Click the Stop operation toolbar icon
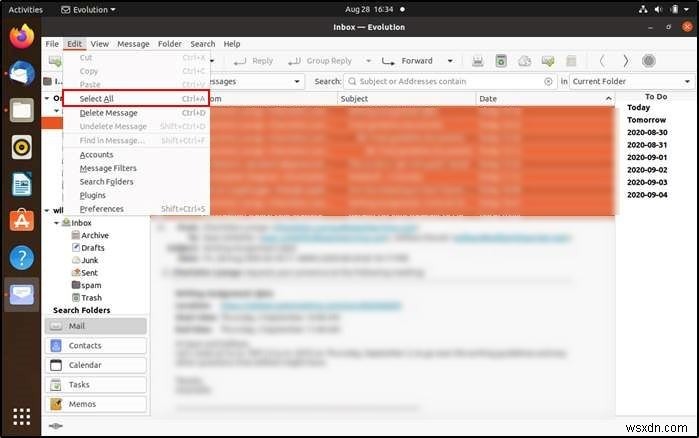This screenshot has height=438, width=699. pos(649,61)
